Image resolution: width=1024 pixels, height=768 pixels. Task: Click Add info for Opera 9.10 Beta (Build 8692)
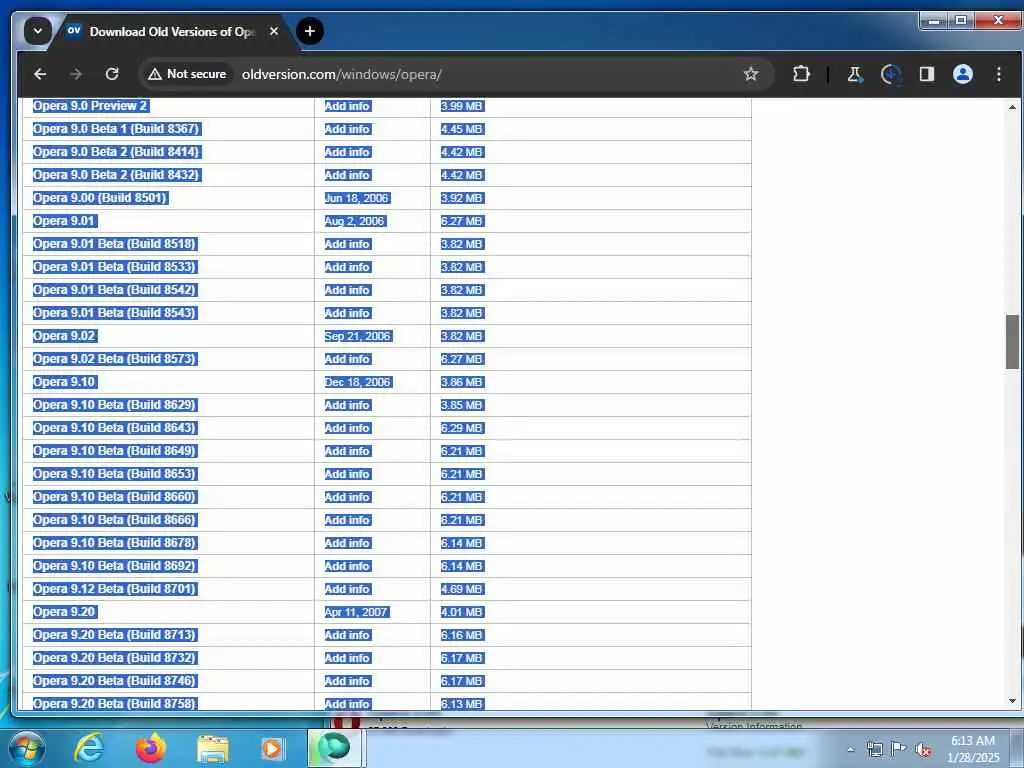(347, 566)
